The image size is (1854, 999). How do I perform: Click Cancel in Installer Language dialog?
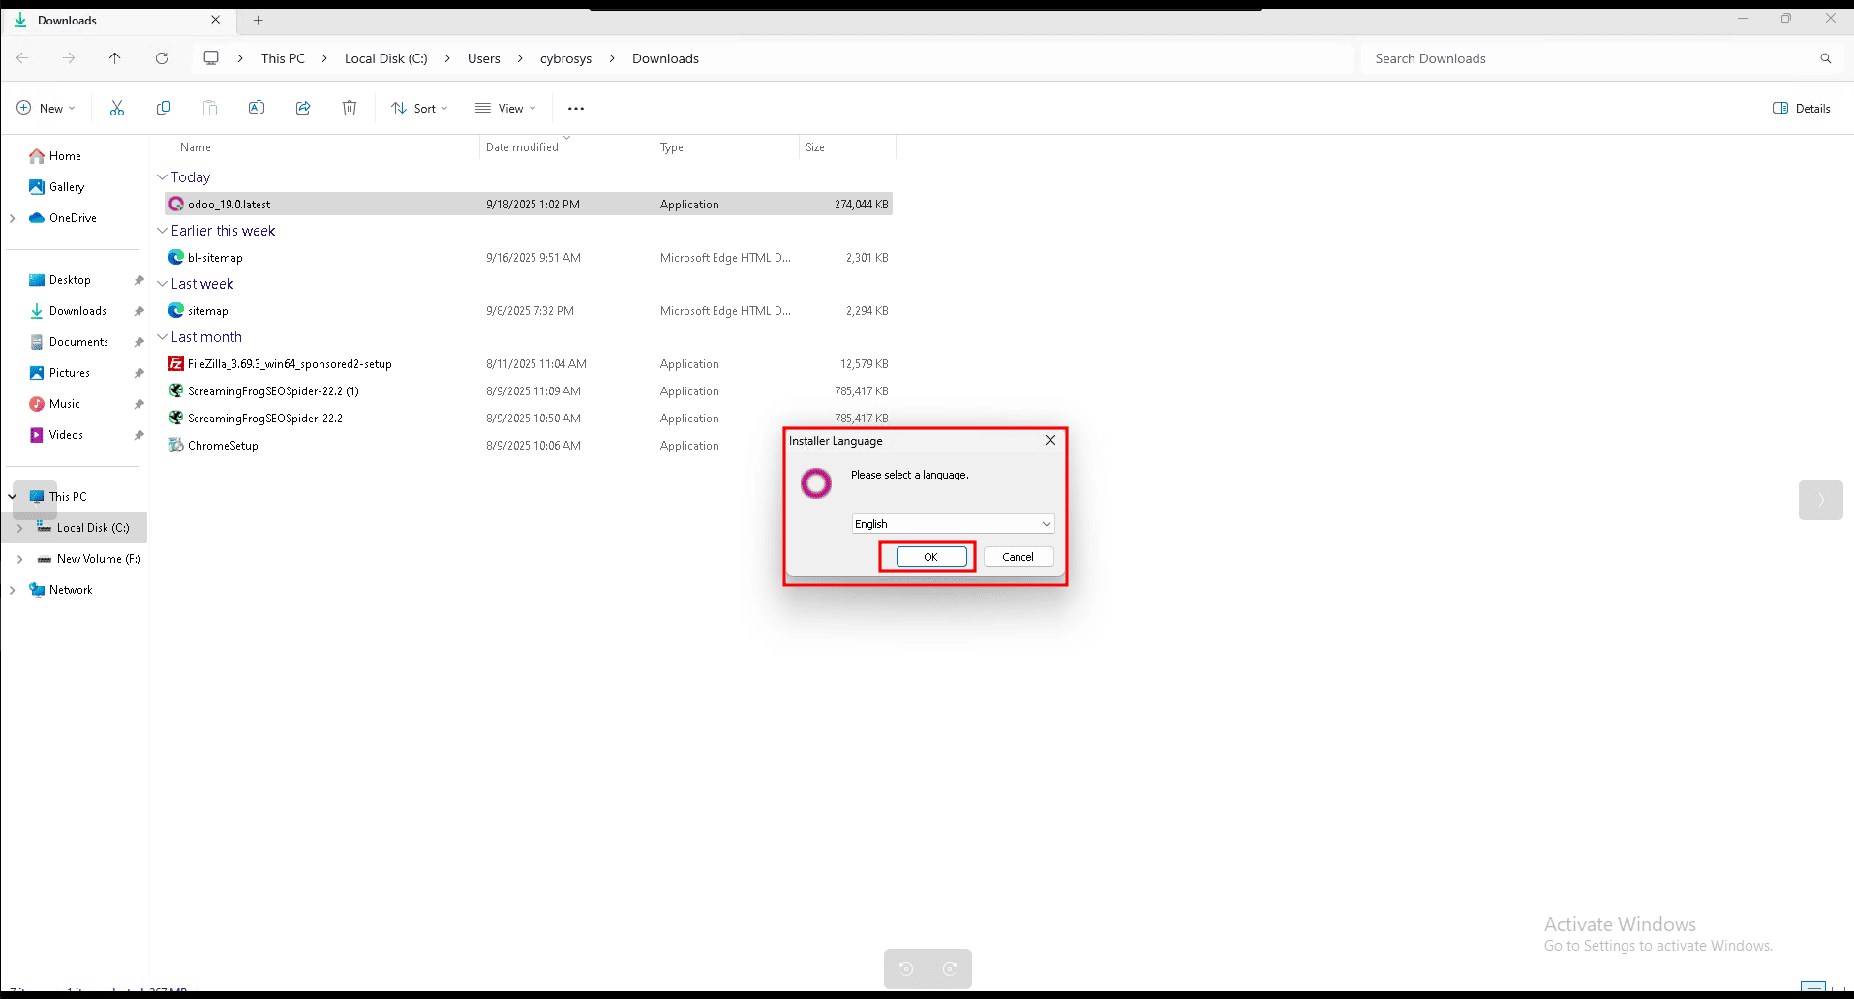(x=1018, y=557)
